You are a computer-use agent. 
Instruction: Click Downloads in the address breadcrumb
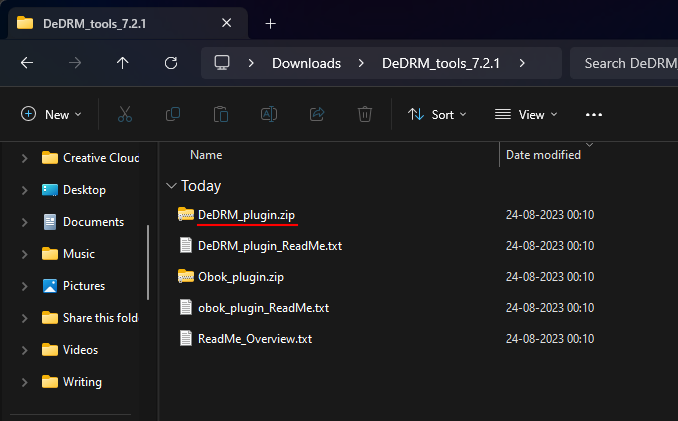pyautogui.click(x=306, y=63)
